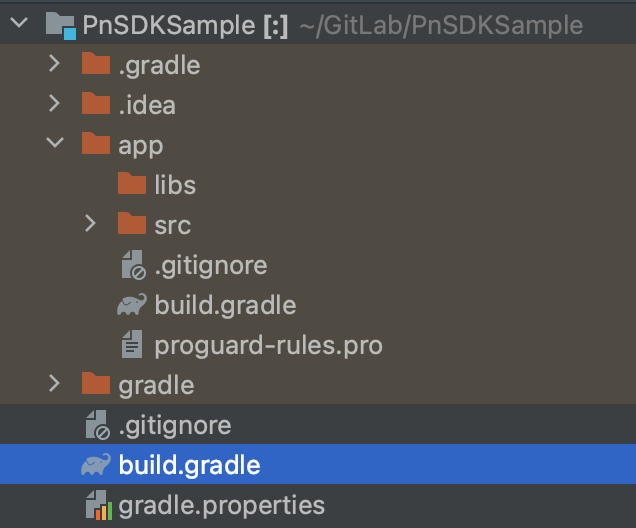636x528 pixels.
Task: Click the libs folder icon
Action: [x=132, y=183]
